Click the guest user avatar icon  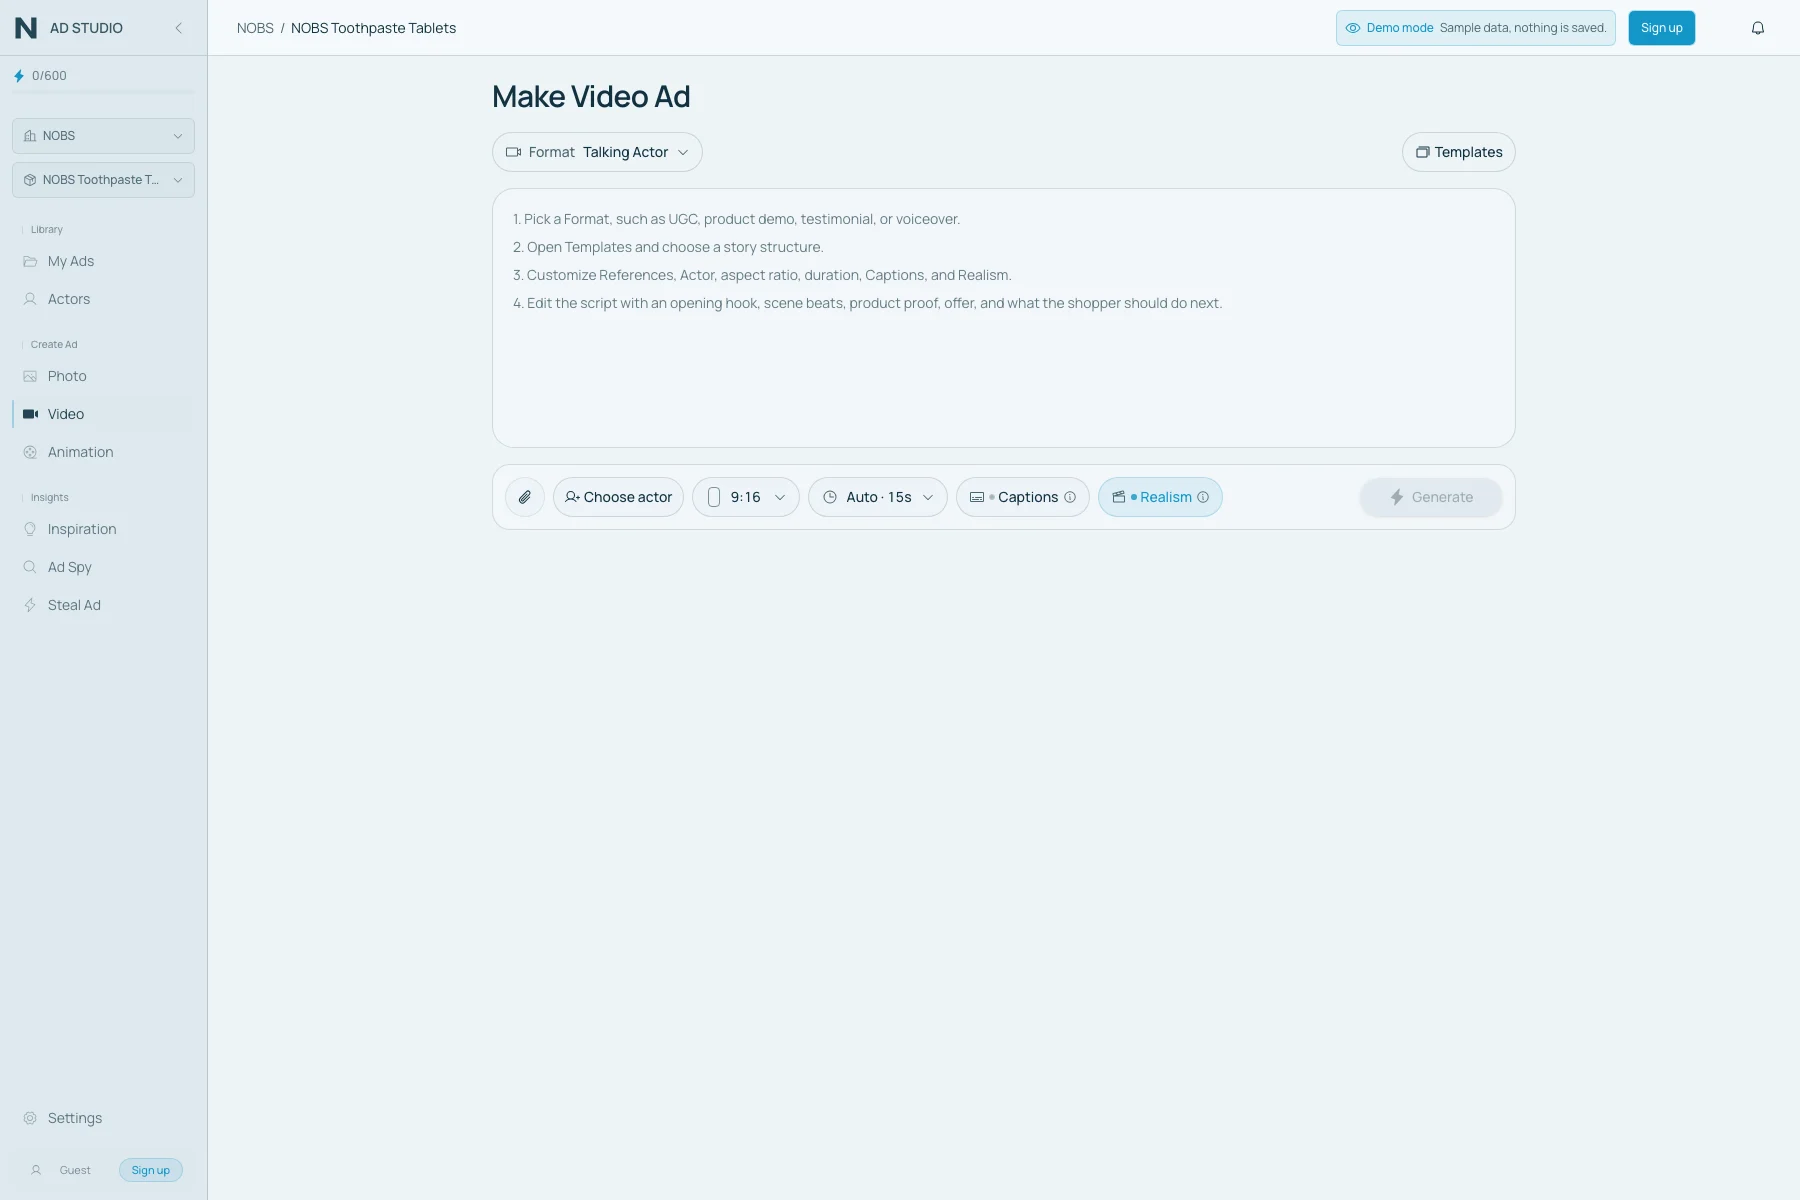(36, 1170)
